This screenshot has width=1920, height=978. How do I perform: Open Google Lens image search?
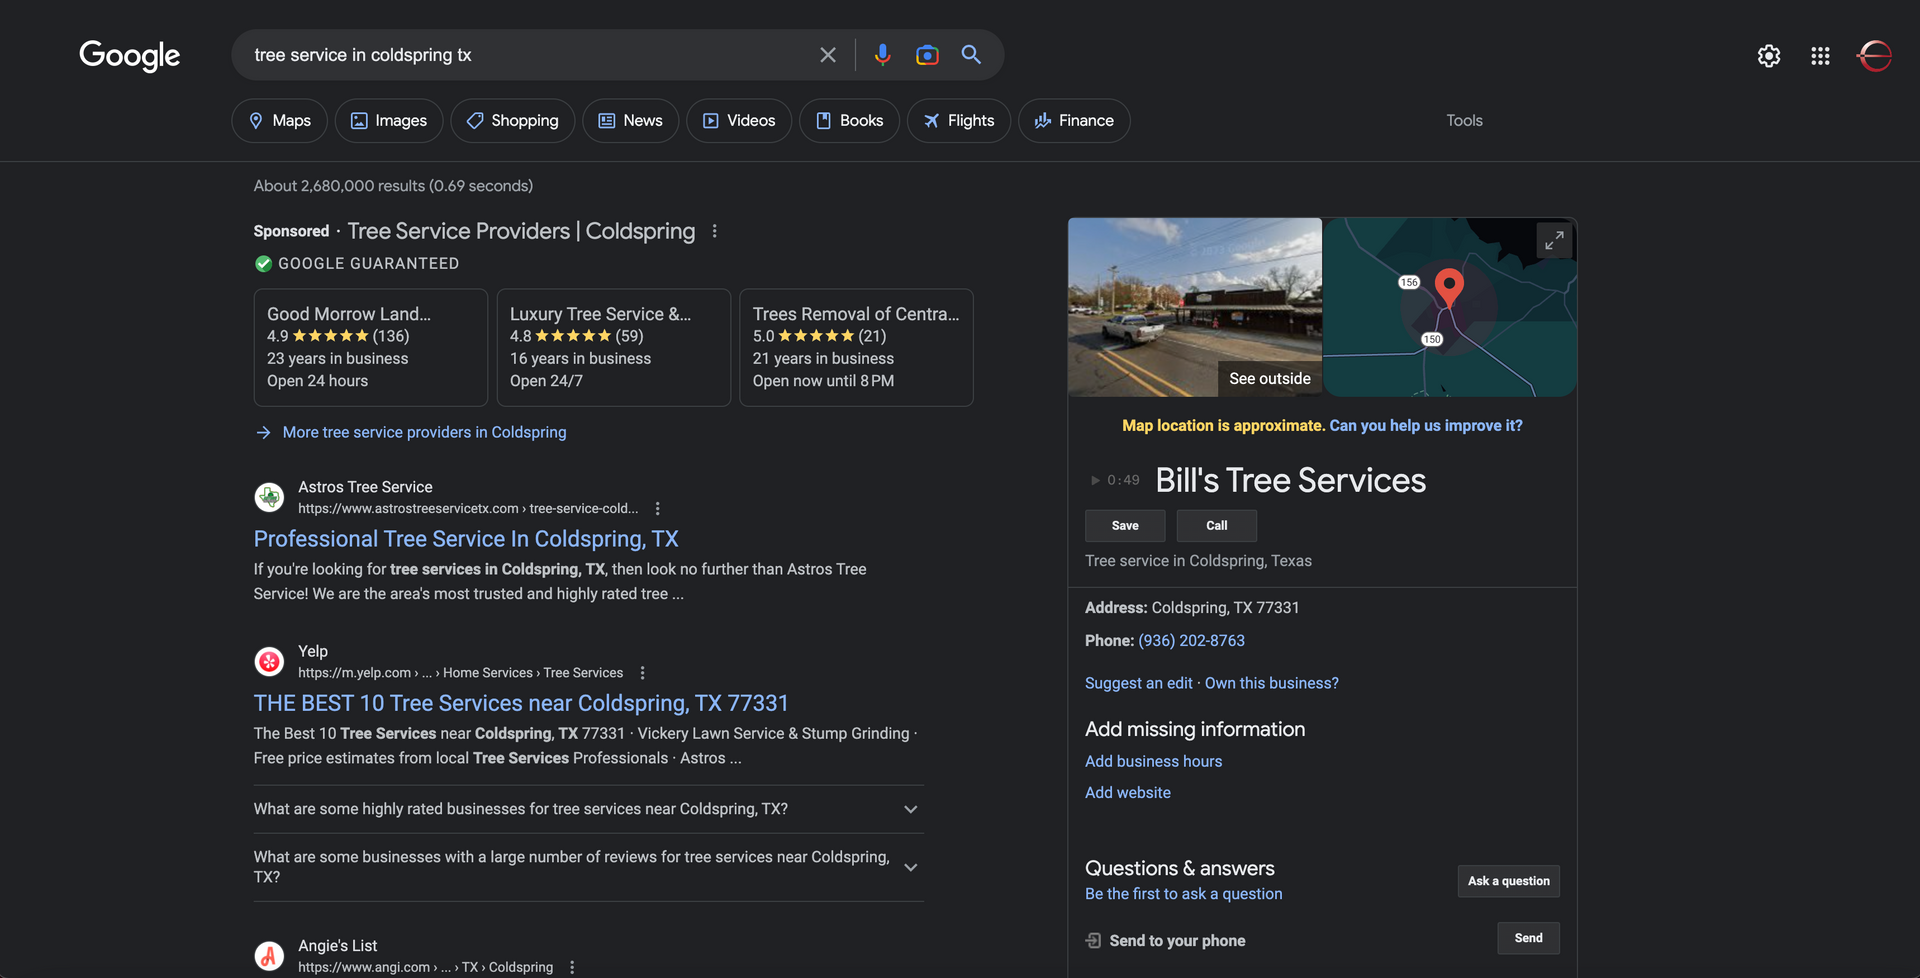pos(927,55)
